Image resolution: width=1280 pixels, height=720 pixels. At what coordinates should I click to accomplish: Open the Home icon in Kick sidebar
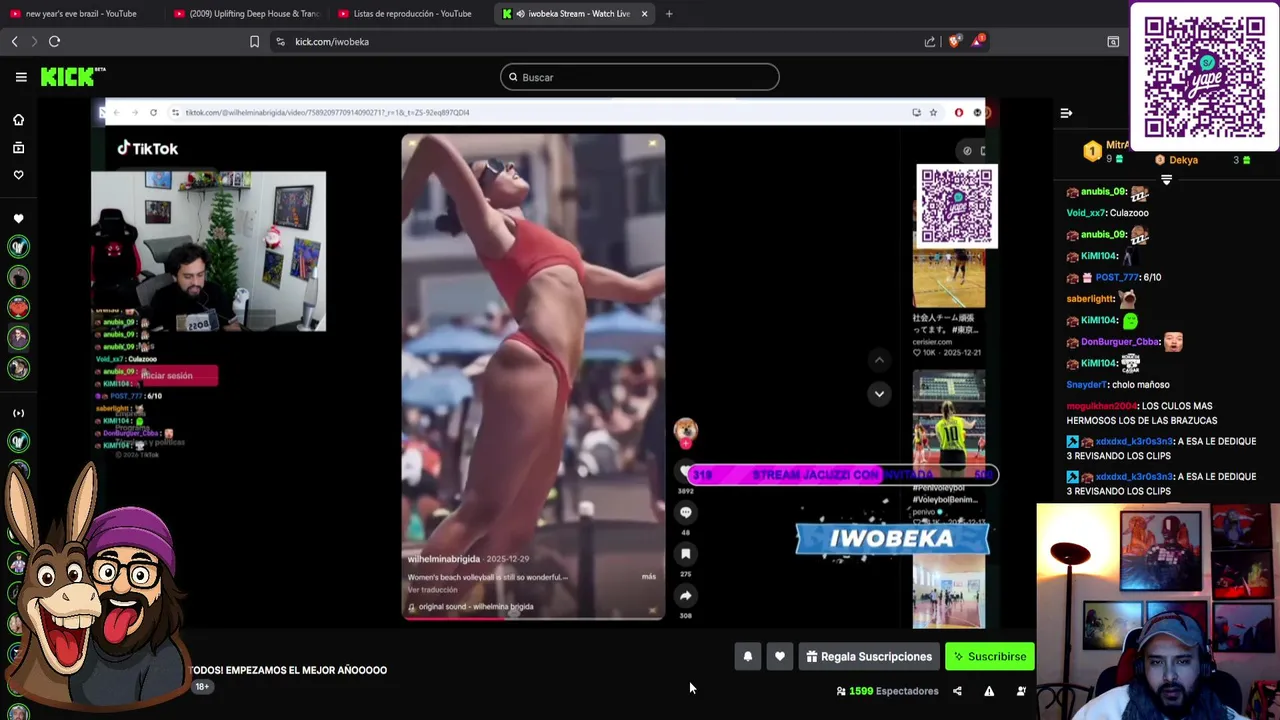(18, 120)
